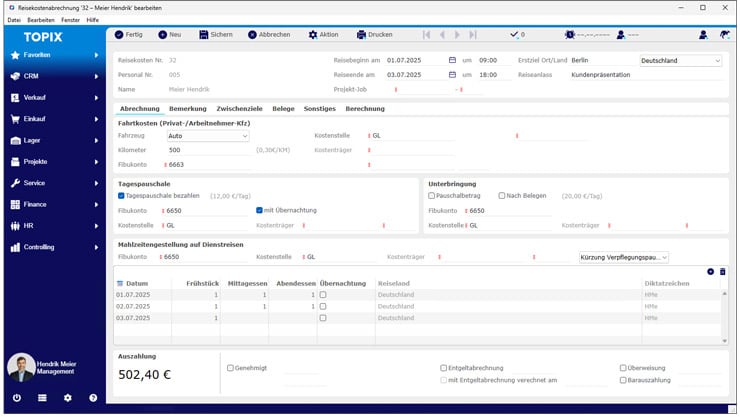Uncheck the mit Übernachtung checkbox
The image size is (740, 417).
click(259, 210)
